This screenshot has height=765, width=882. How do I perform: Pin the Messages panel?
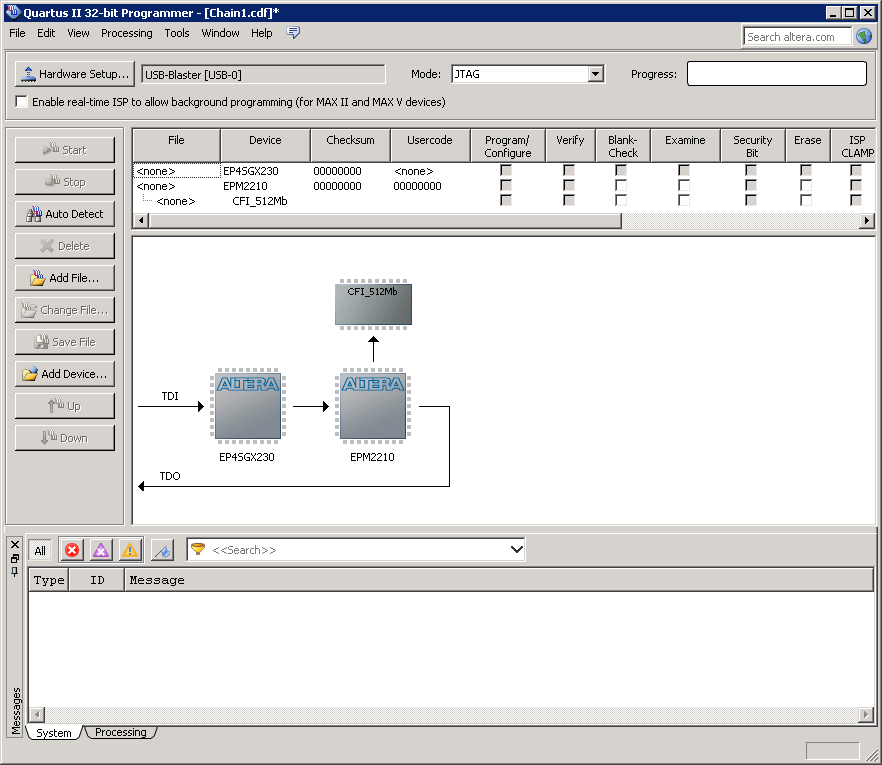pyautogui.click(x=15, y=572)
